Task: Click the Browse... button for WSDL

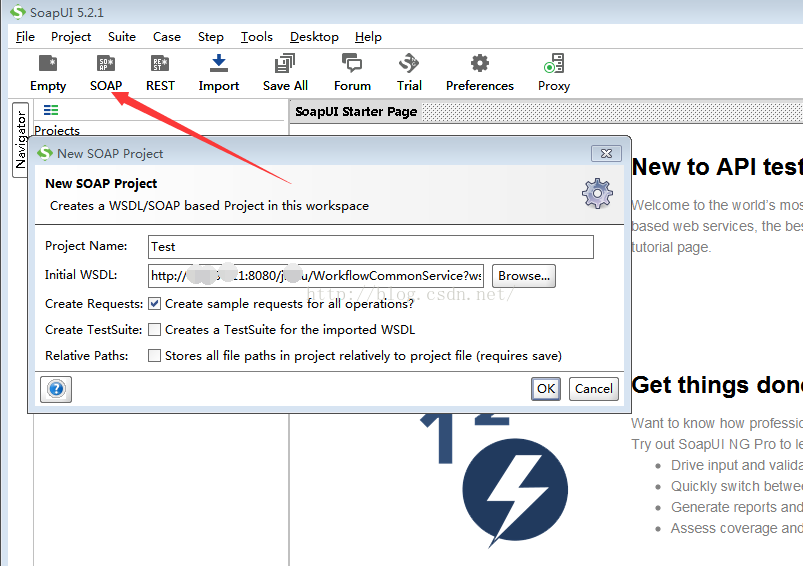Action: pyautogui.click(x=523, y=276)
